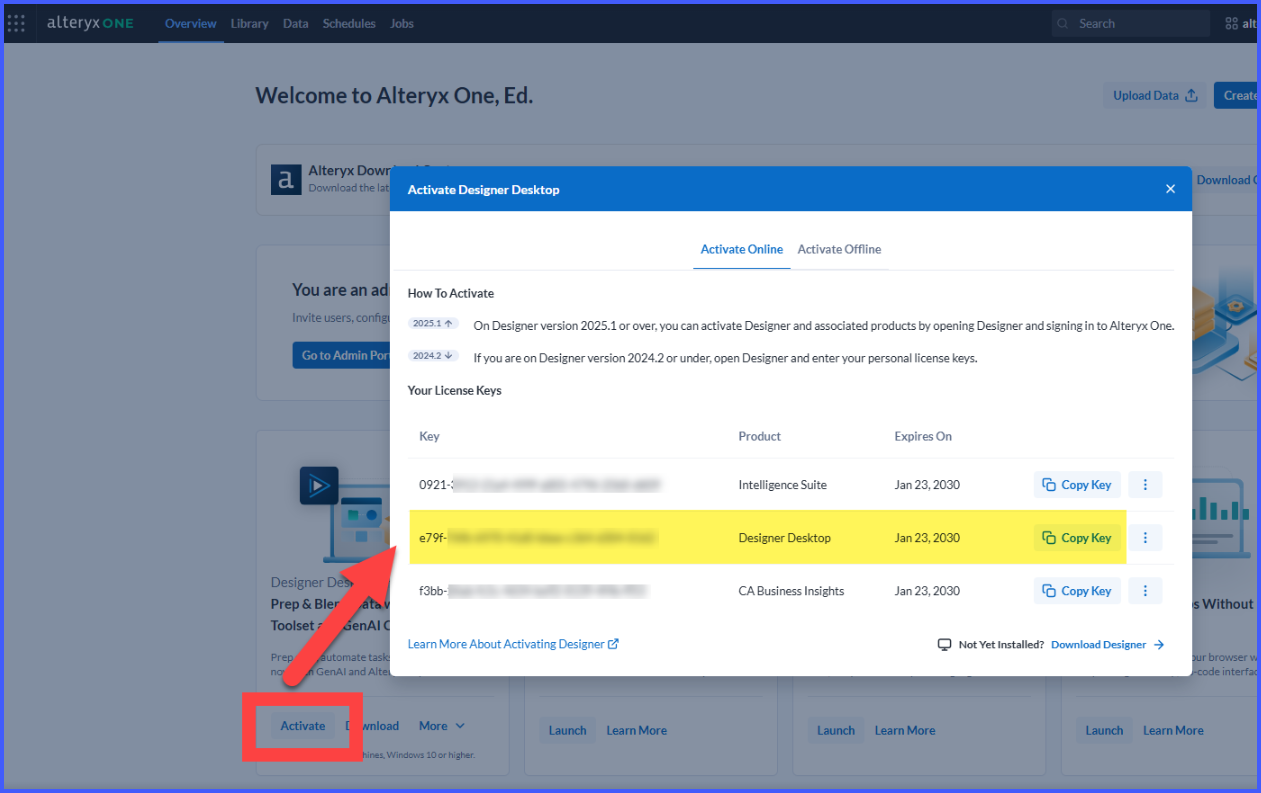Open Learn More About Activating Designer link

tap(513, 644)
